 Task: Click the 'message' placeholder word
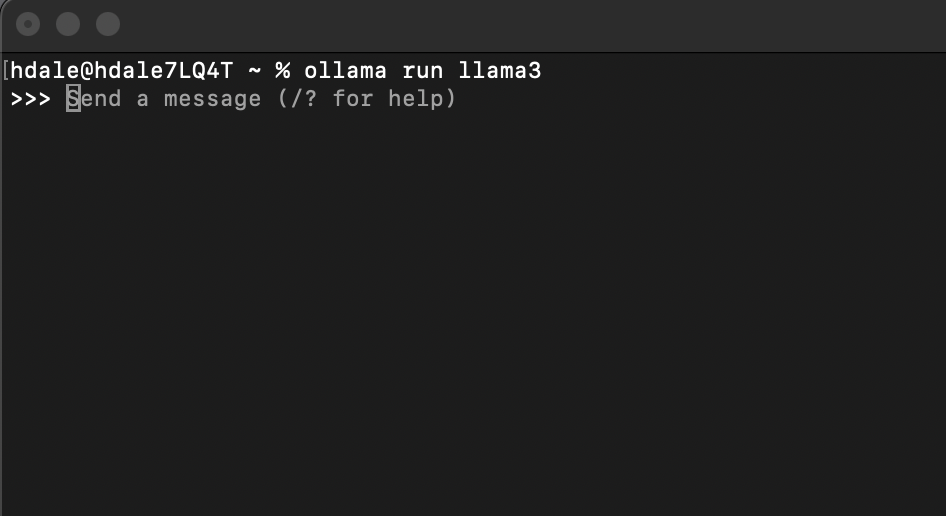tap(212, 98)
